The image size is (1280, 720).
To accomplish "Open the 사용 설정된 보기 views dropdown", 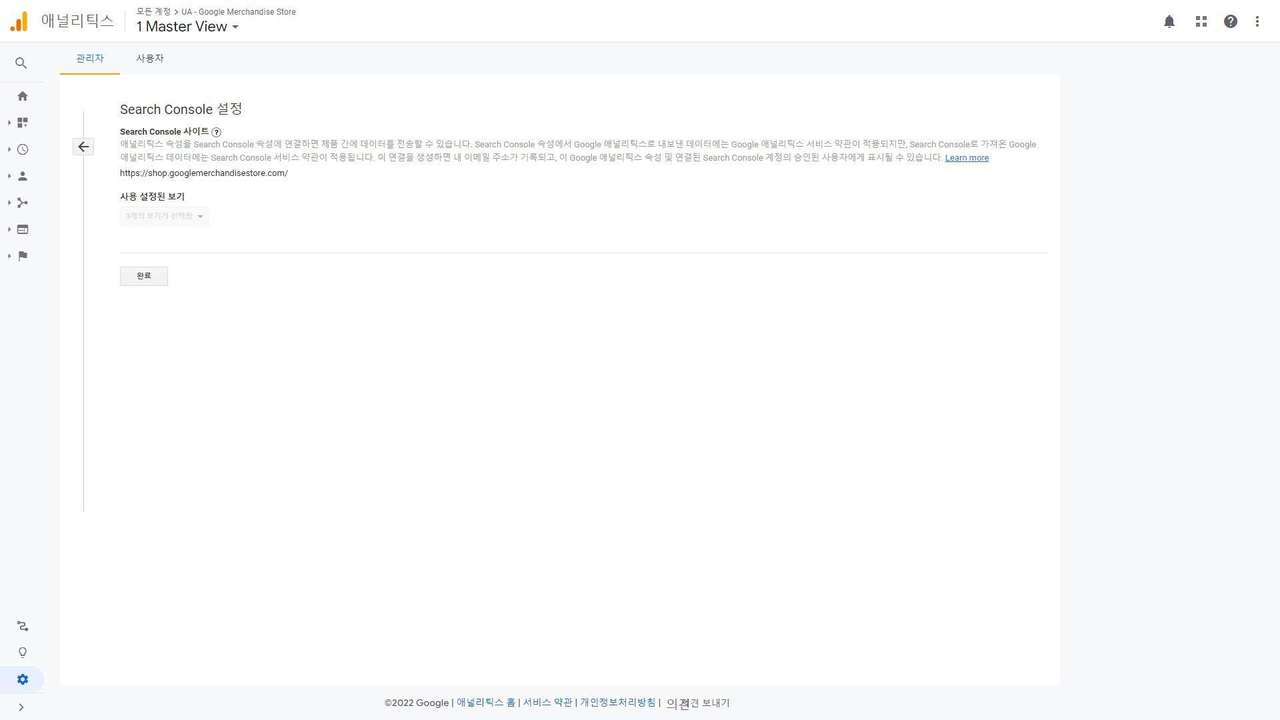I will [164, 216].
